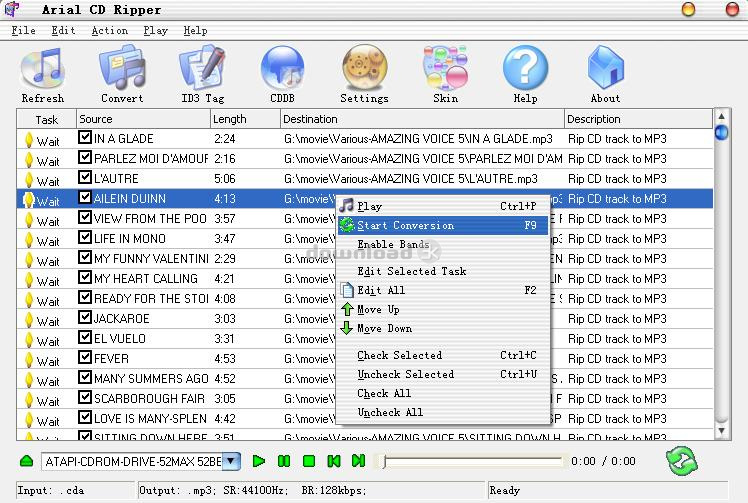Select the LOVE IS MANY-SPLEN track row
Image resolution: width=748 pixels, height=503 pixels.
point(365,419)
